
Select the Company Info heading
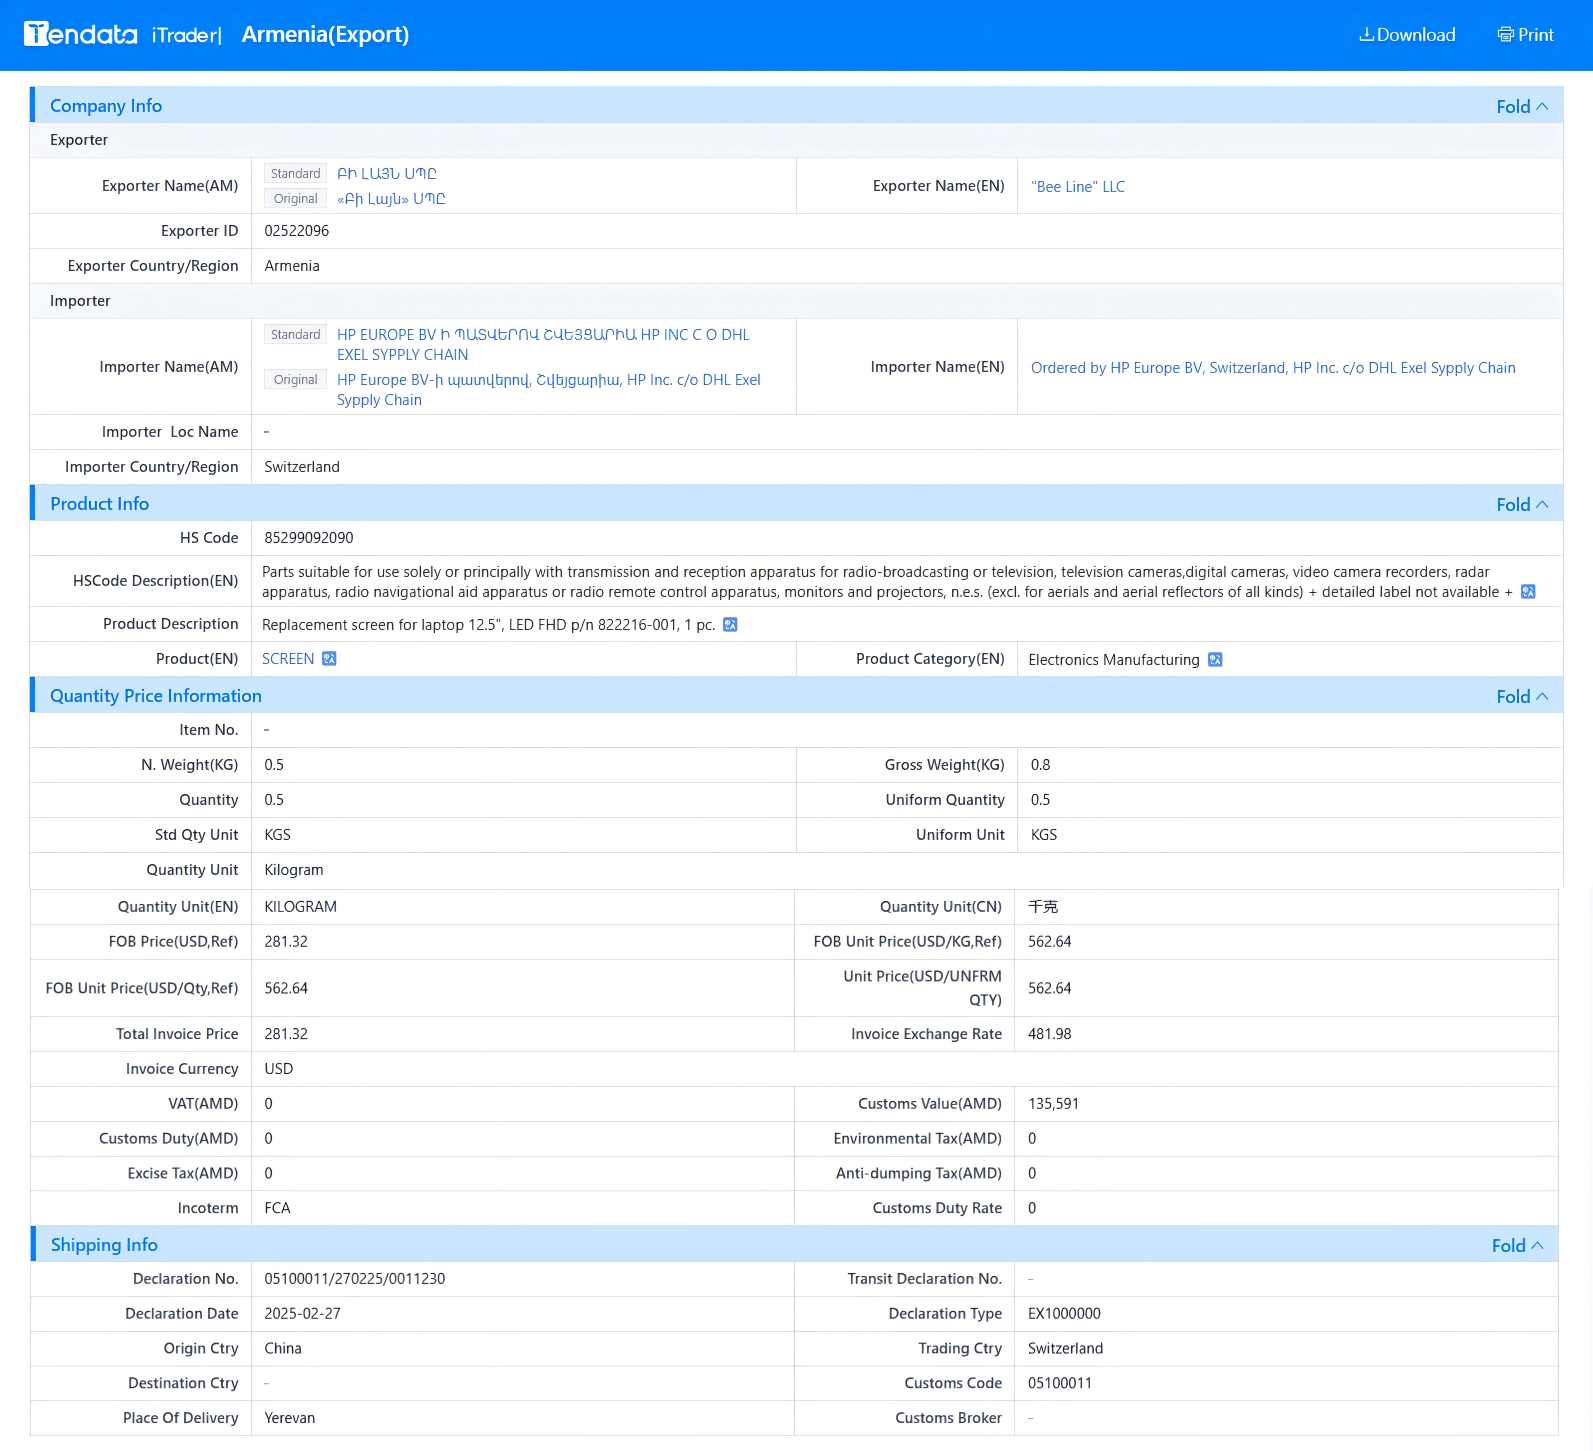pos(106,106)
